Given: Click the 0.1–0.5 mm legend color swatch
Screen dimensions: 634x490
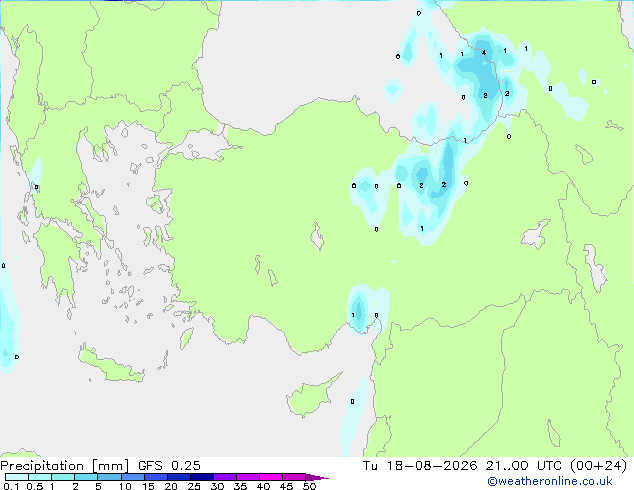Looking at the screenshot, I should click(x=17, y=477).
